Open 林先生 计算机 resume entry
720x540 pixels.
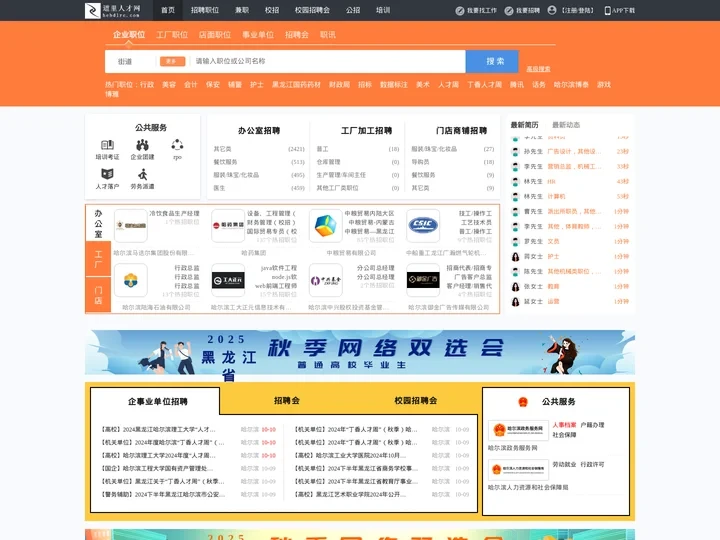570,197
